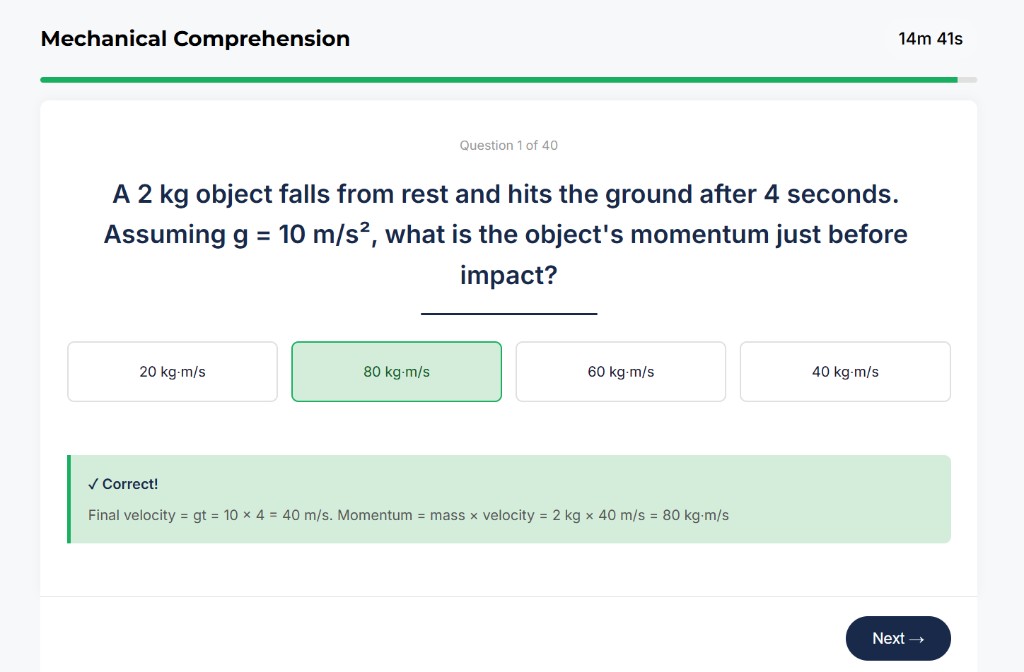The height and width of the screenshot is (672, 1024).
Task: Click the highlighted correct answer card
Action: pos(396,371)
